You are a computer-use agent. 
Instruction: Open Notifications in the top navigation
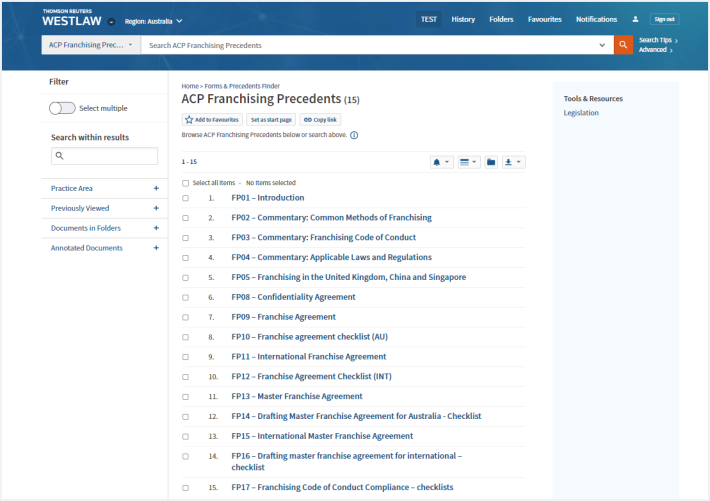point(596,19)
